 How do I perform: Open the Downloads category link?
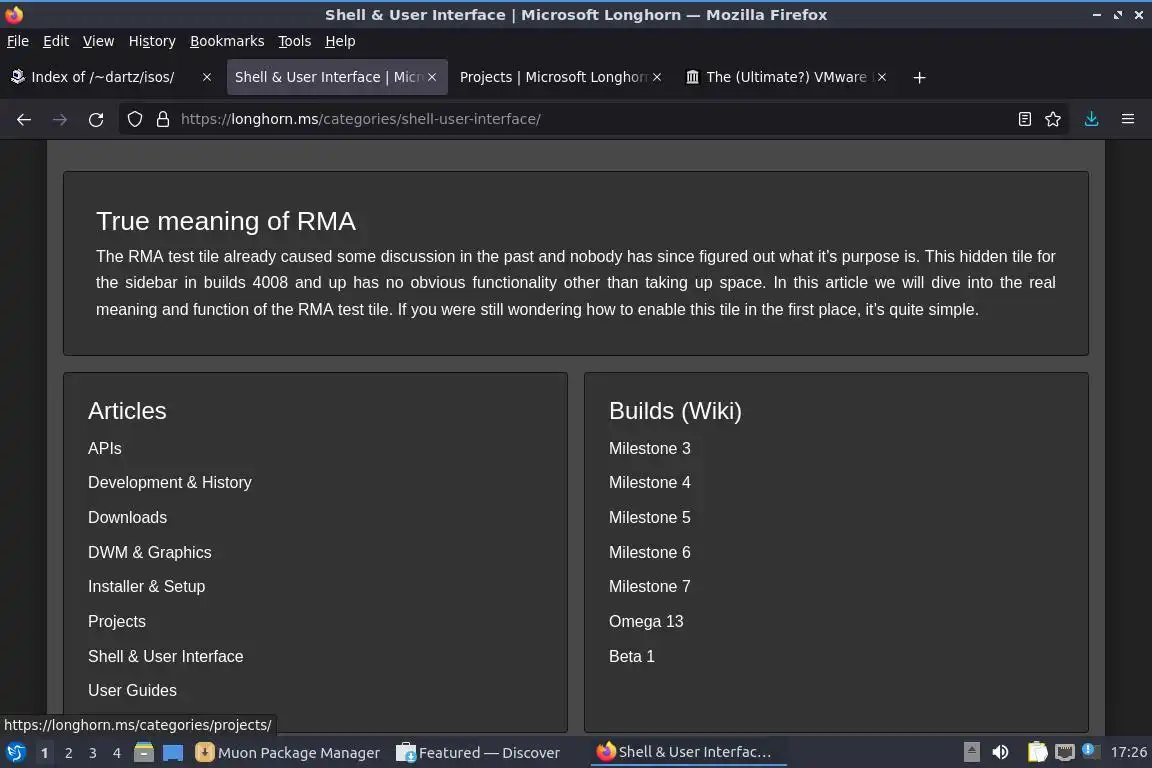tap(127, 517)
